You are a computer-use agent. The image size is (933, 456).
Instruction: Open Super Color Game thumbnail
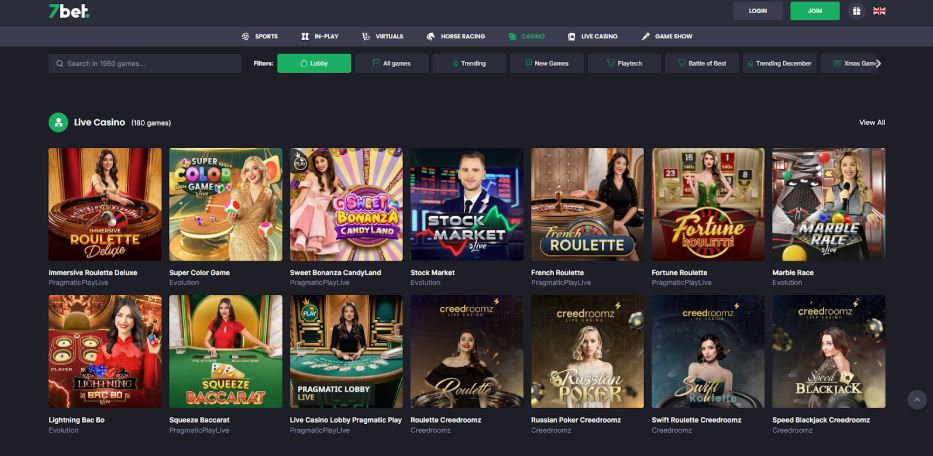226,204
